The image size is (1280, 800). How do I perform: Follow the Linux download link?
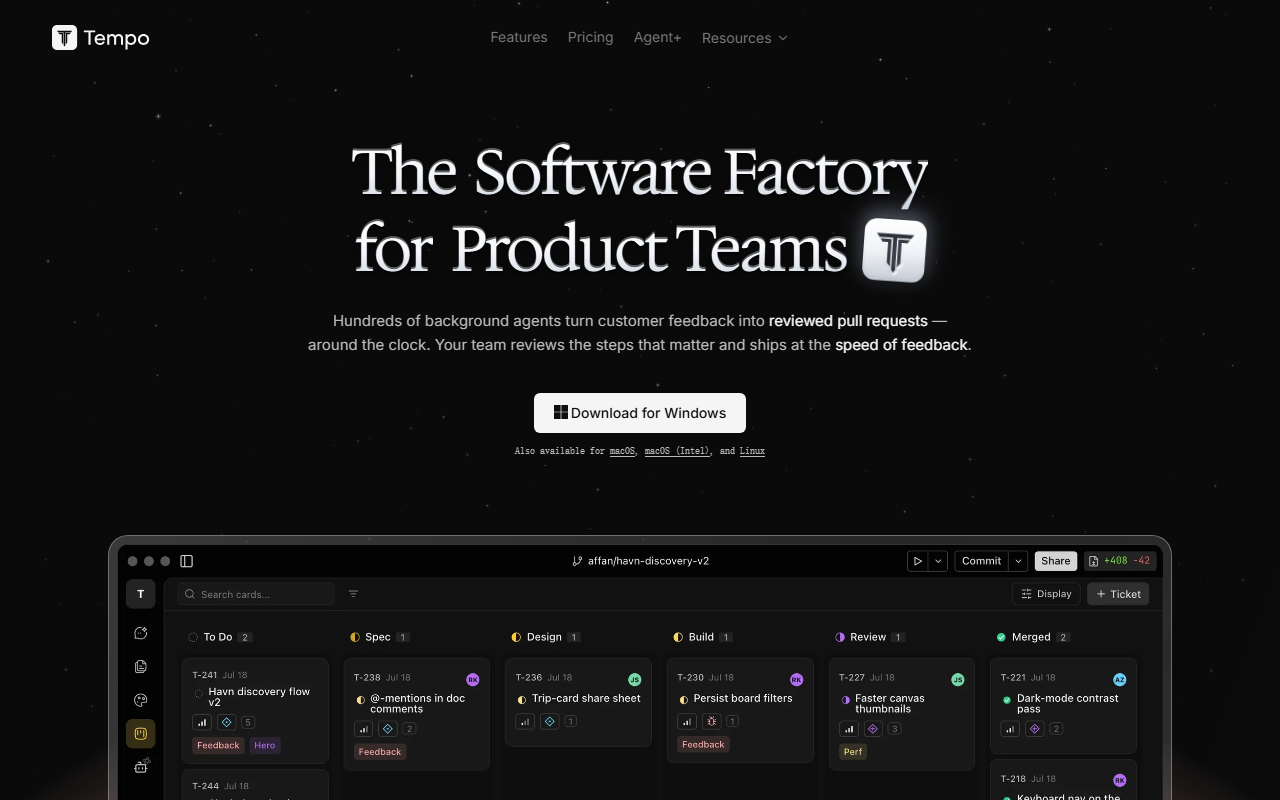click(752, 451)
